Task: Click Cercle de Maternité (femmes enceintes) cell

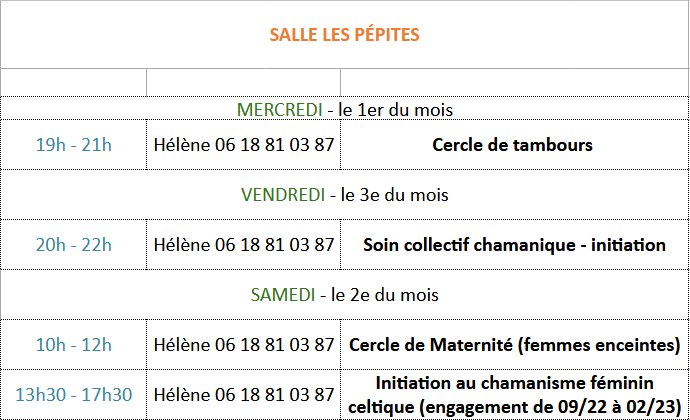Action: pyautogui.click(x=514, y=345)
